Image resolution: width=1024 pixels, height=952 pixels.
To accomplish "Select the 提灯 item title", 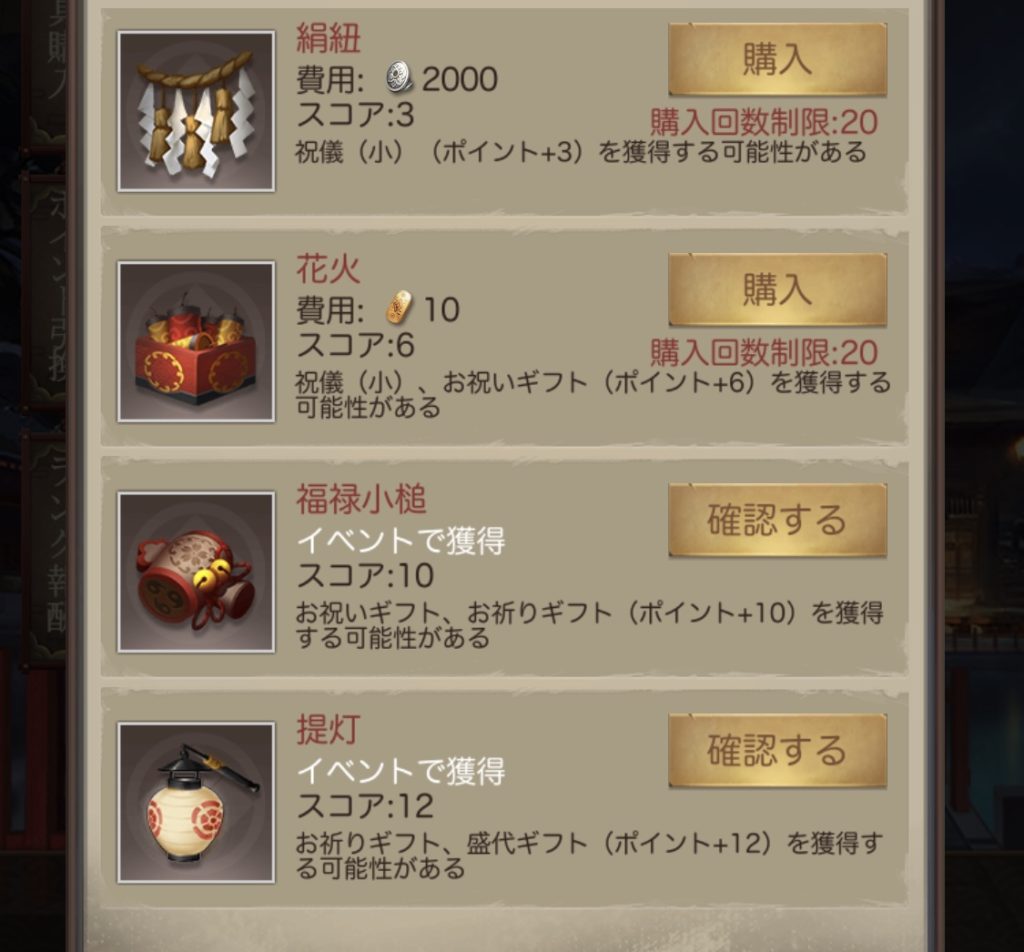I will [x=328, y=729].
